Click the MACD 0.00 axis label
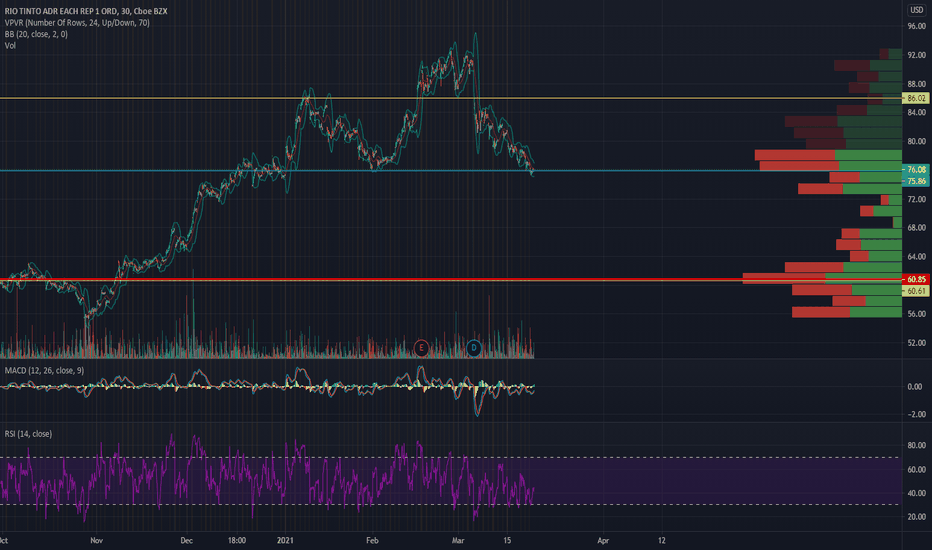This screenshot has width=932, height=550. [x=917, y=386]
